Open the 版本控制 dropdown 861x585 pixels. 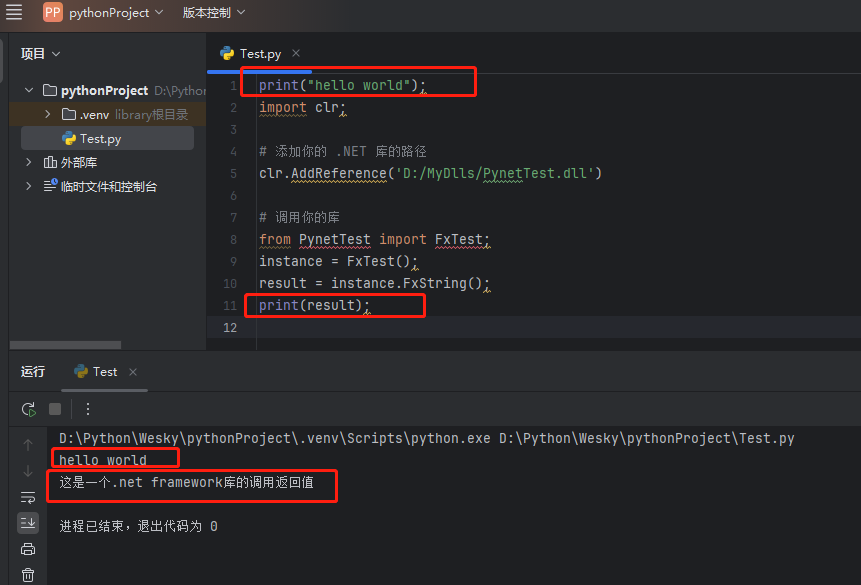(213, 13)
